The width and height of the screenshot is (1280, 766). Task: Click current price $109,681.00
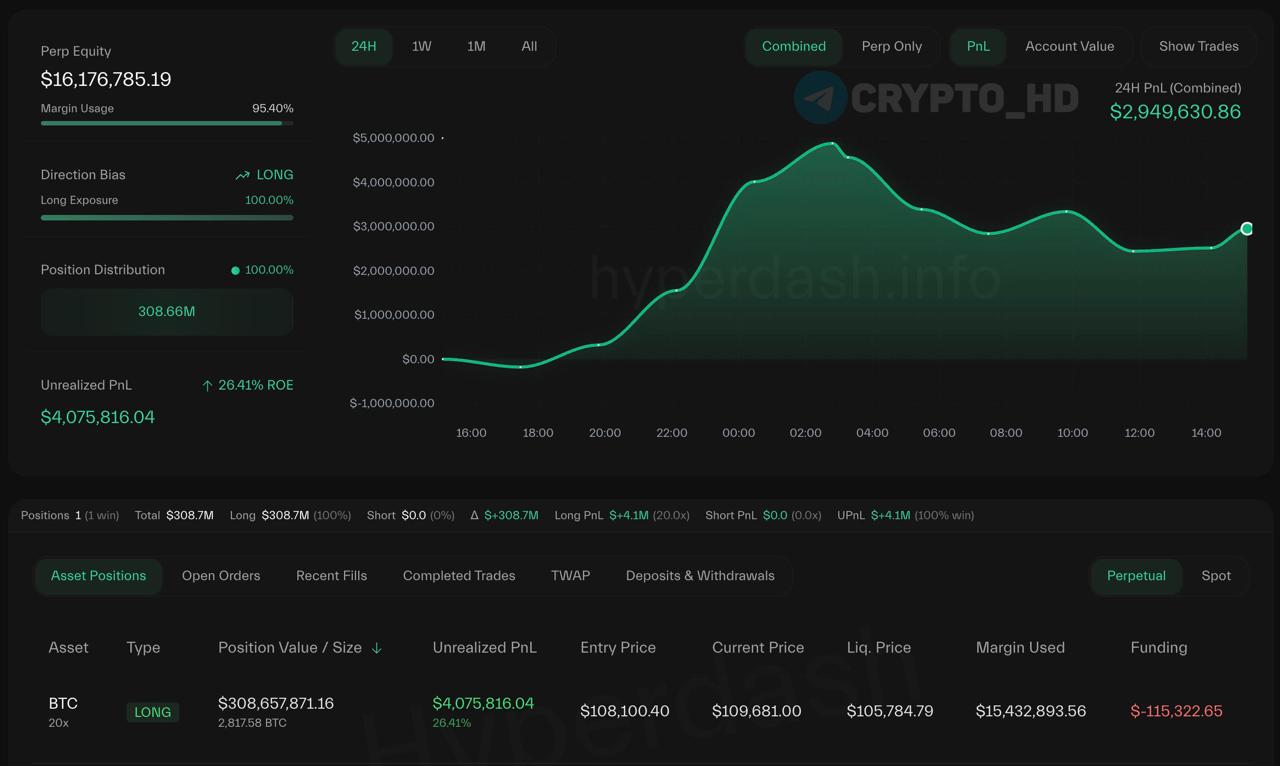click(757, 711)
